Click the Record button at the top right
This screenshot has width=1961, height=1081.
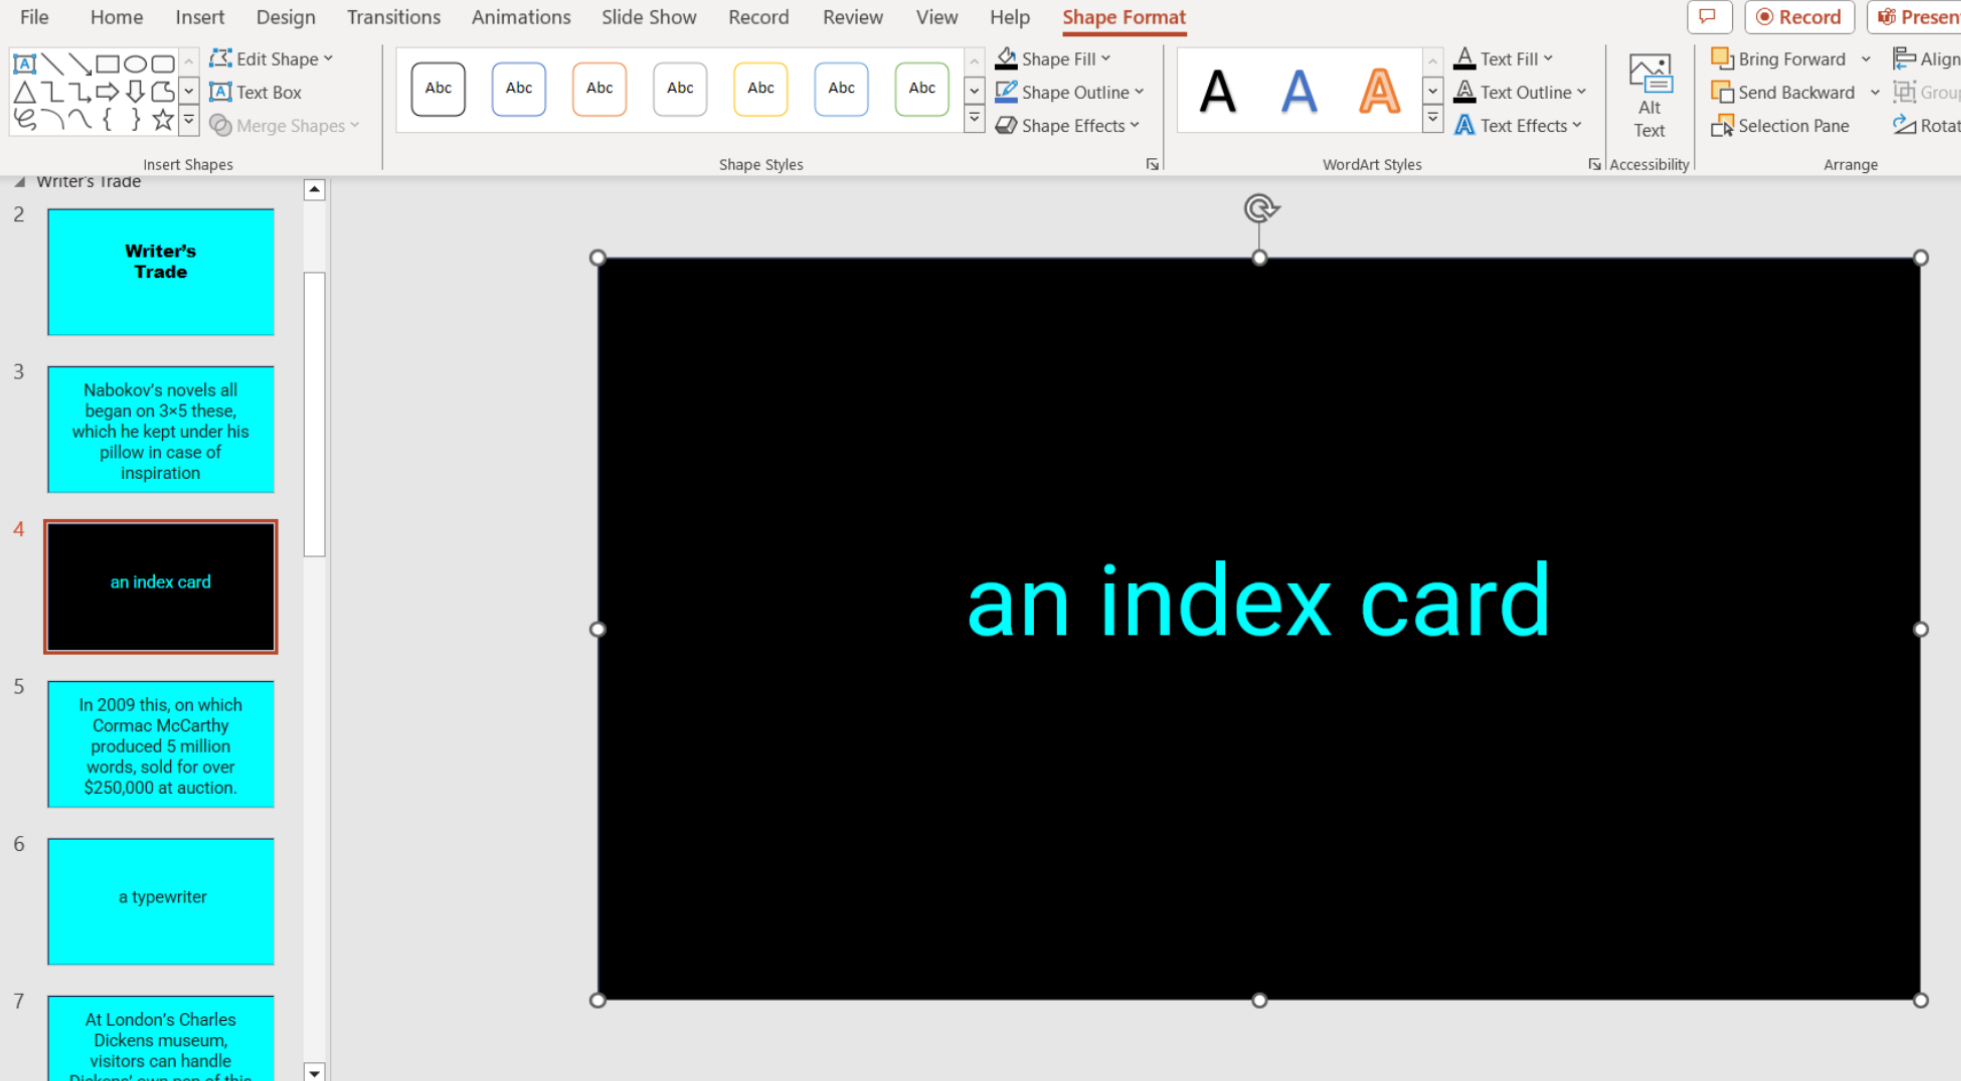(1798, 17)
